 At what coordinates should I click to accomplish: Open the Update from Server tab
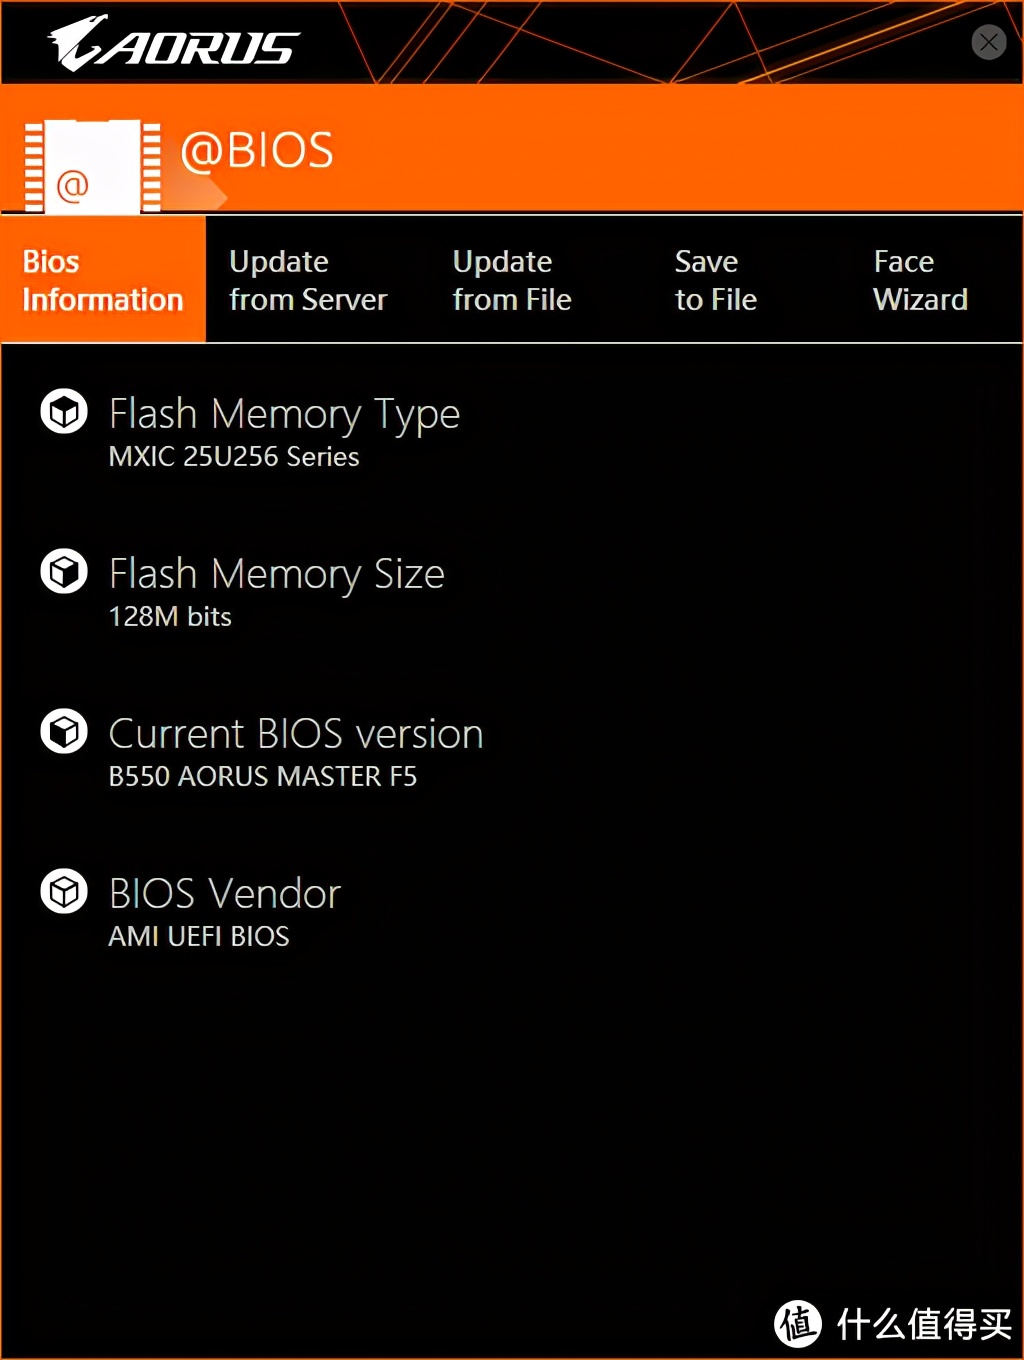(308, 280)
